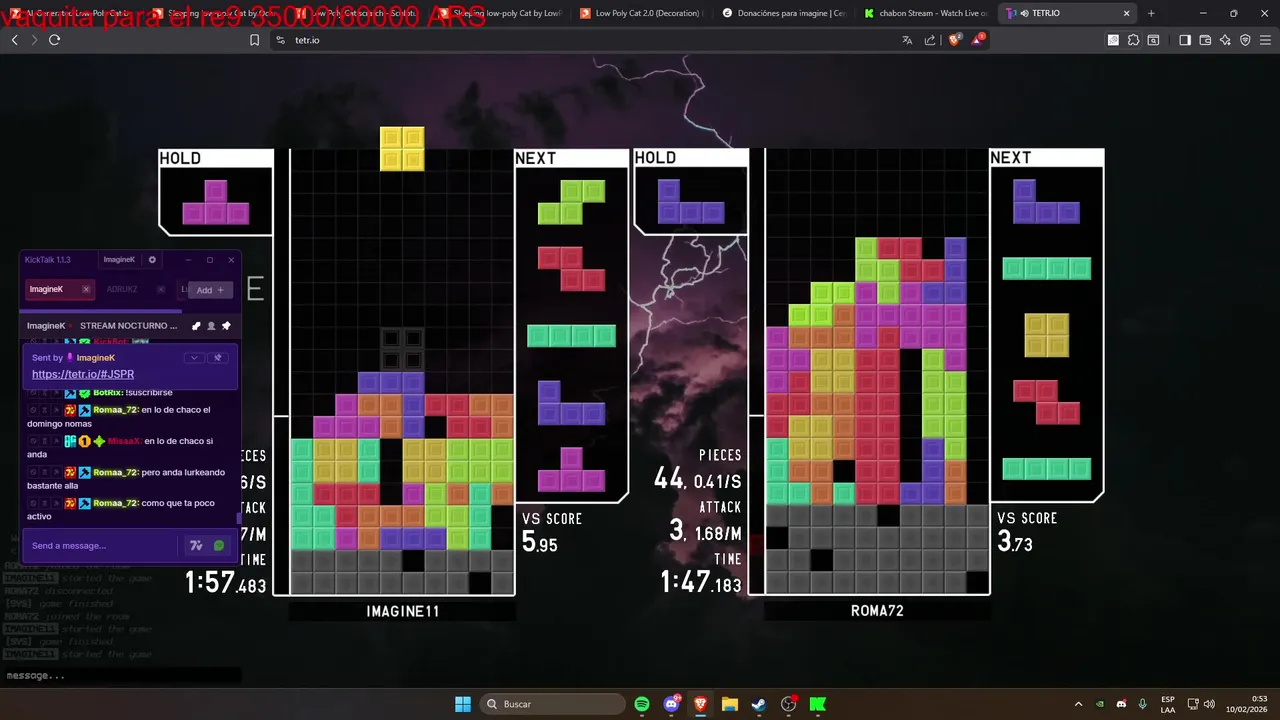Switch to the chabon Stream tab

[x=926, y=13]
